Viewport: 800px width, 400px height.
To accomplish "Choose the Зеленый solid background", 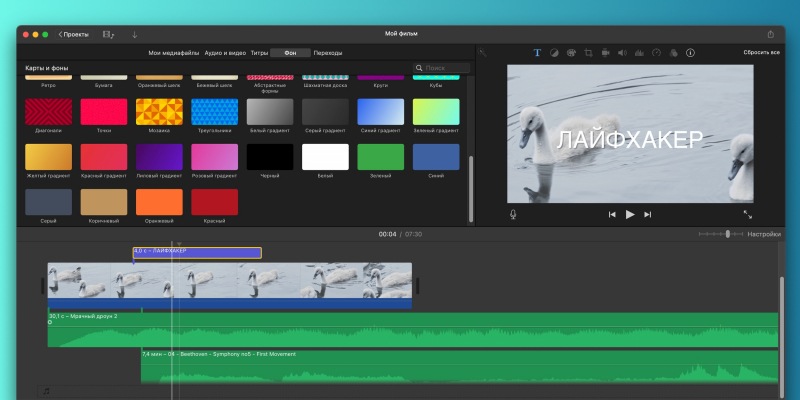I will click(381, 157).
